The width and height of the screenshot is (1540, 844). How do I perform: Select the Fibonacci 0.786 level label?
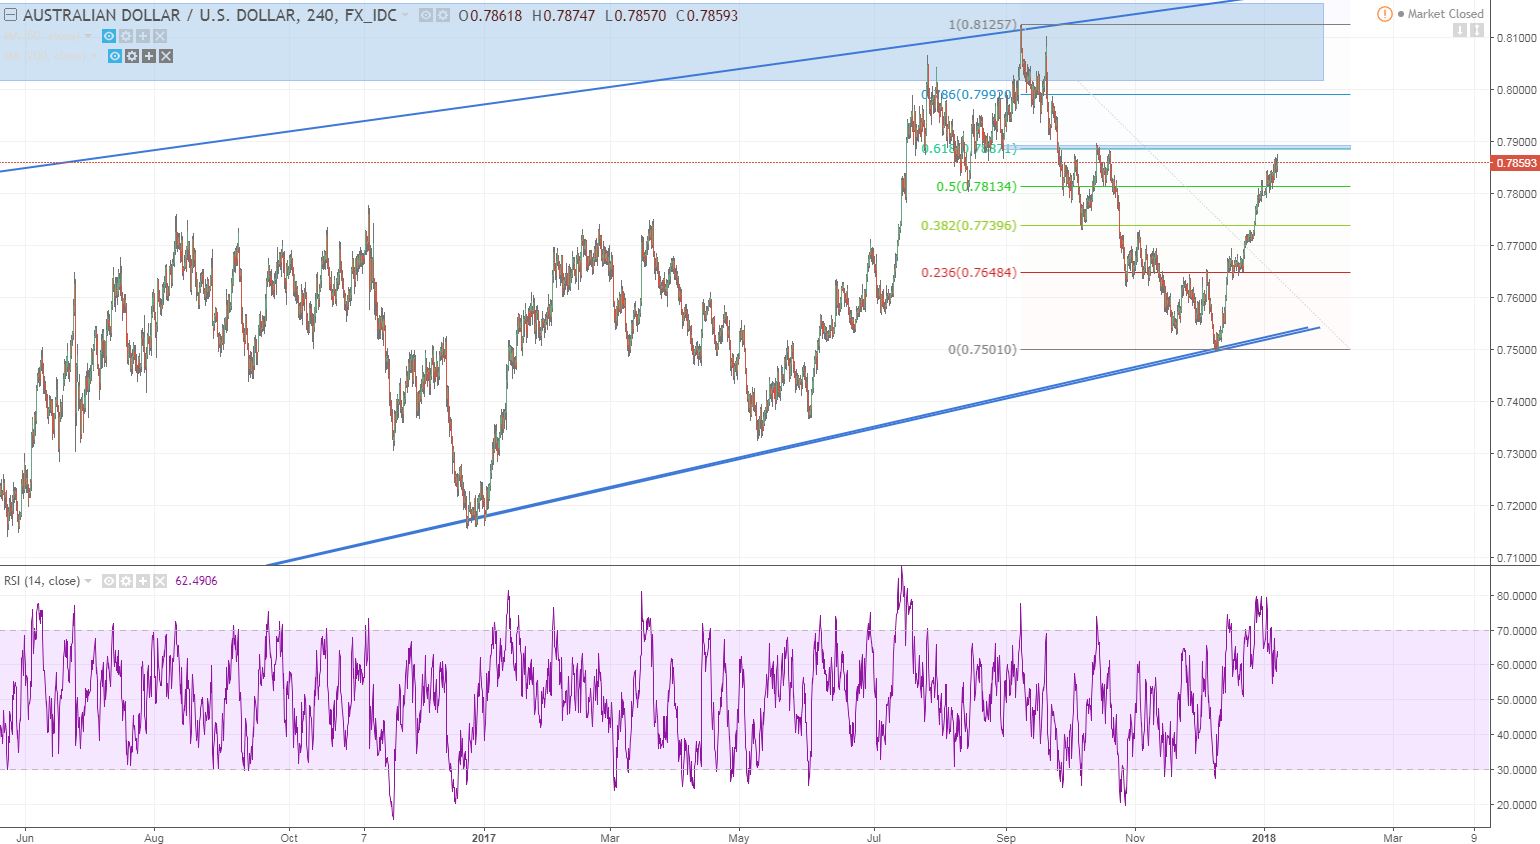pos(969,95)
